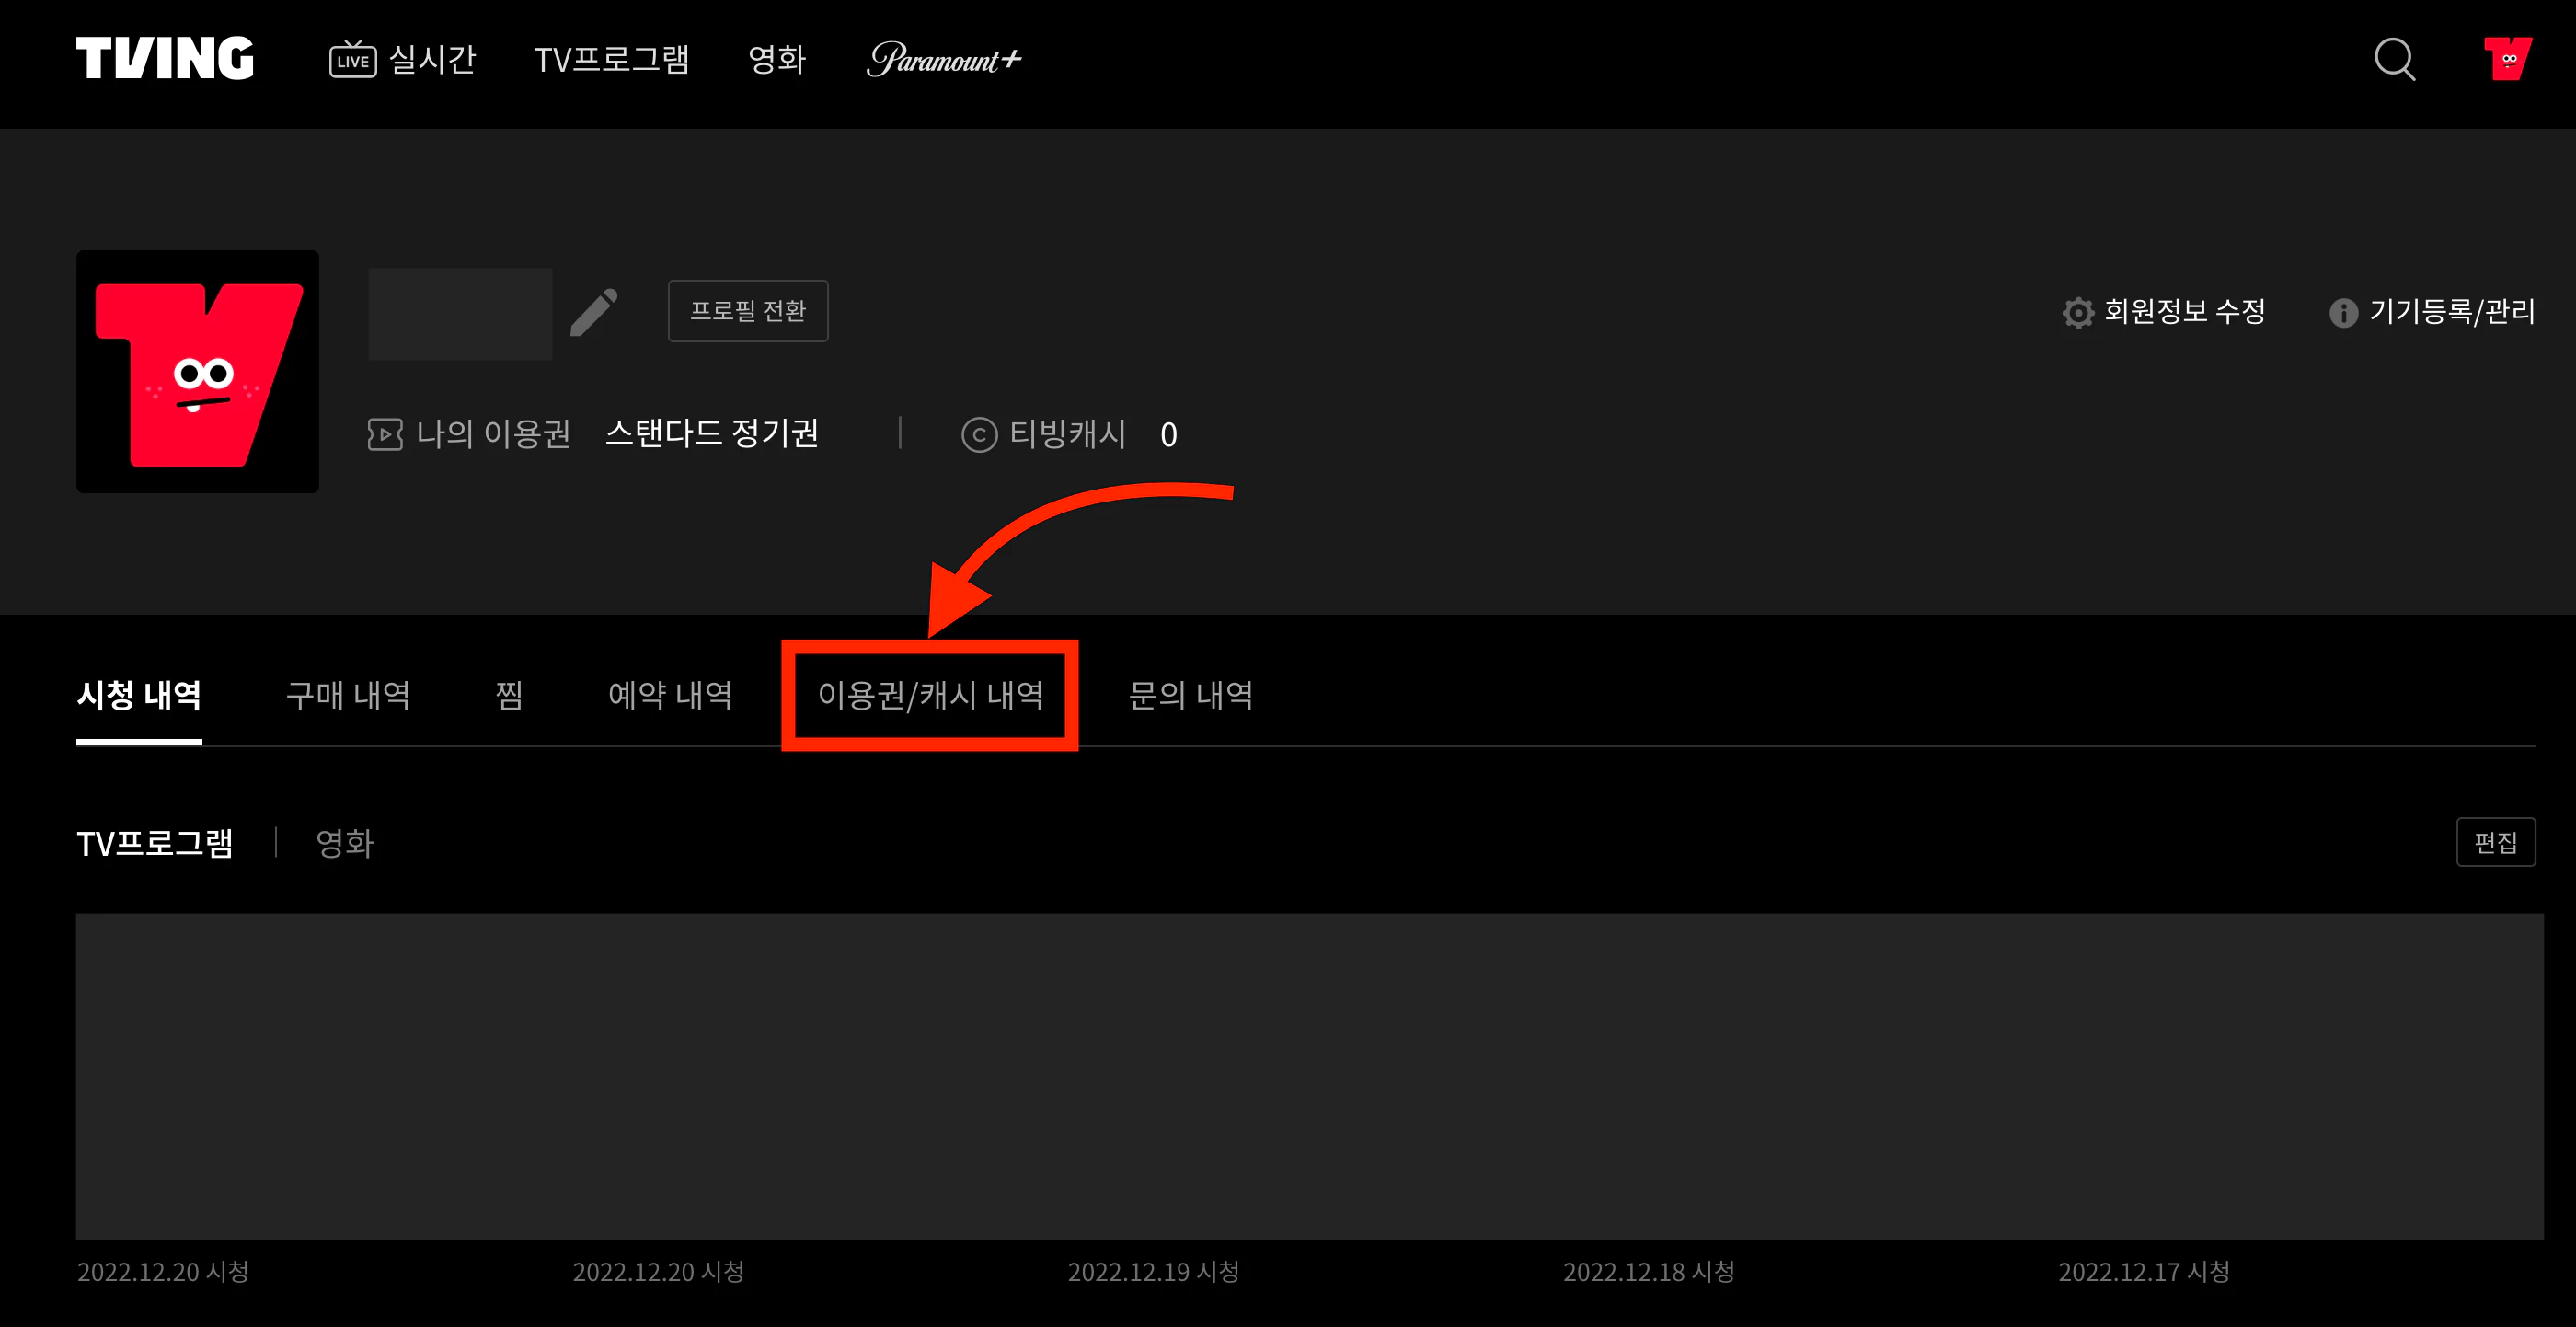Select the 문의 내역 tab
This screenshot has width=2576, height=1327.
(1190, 695)
